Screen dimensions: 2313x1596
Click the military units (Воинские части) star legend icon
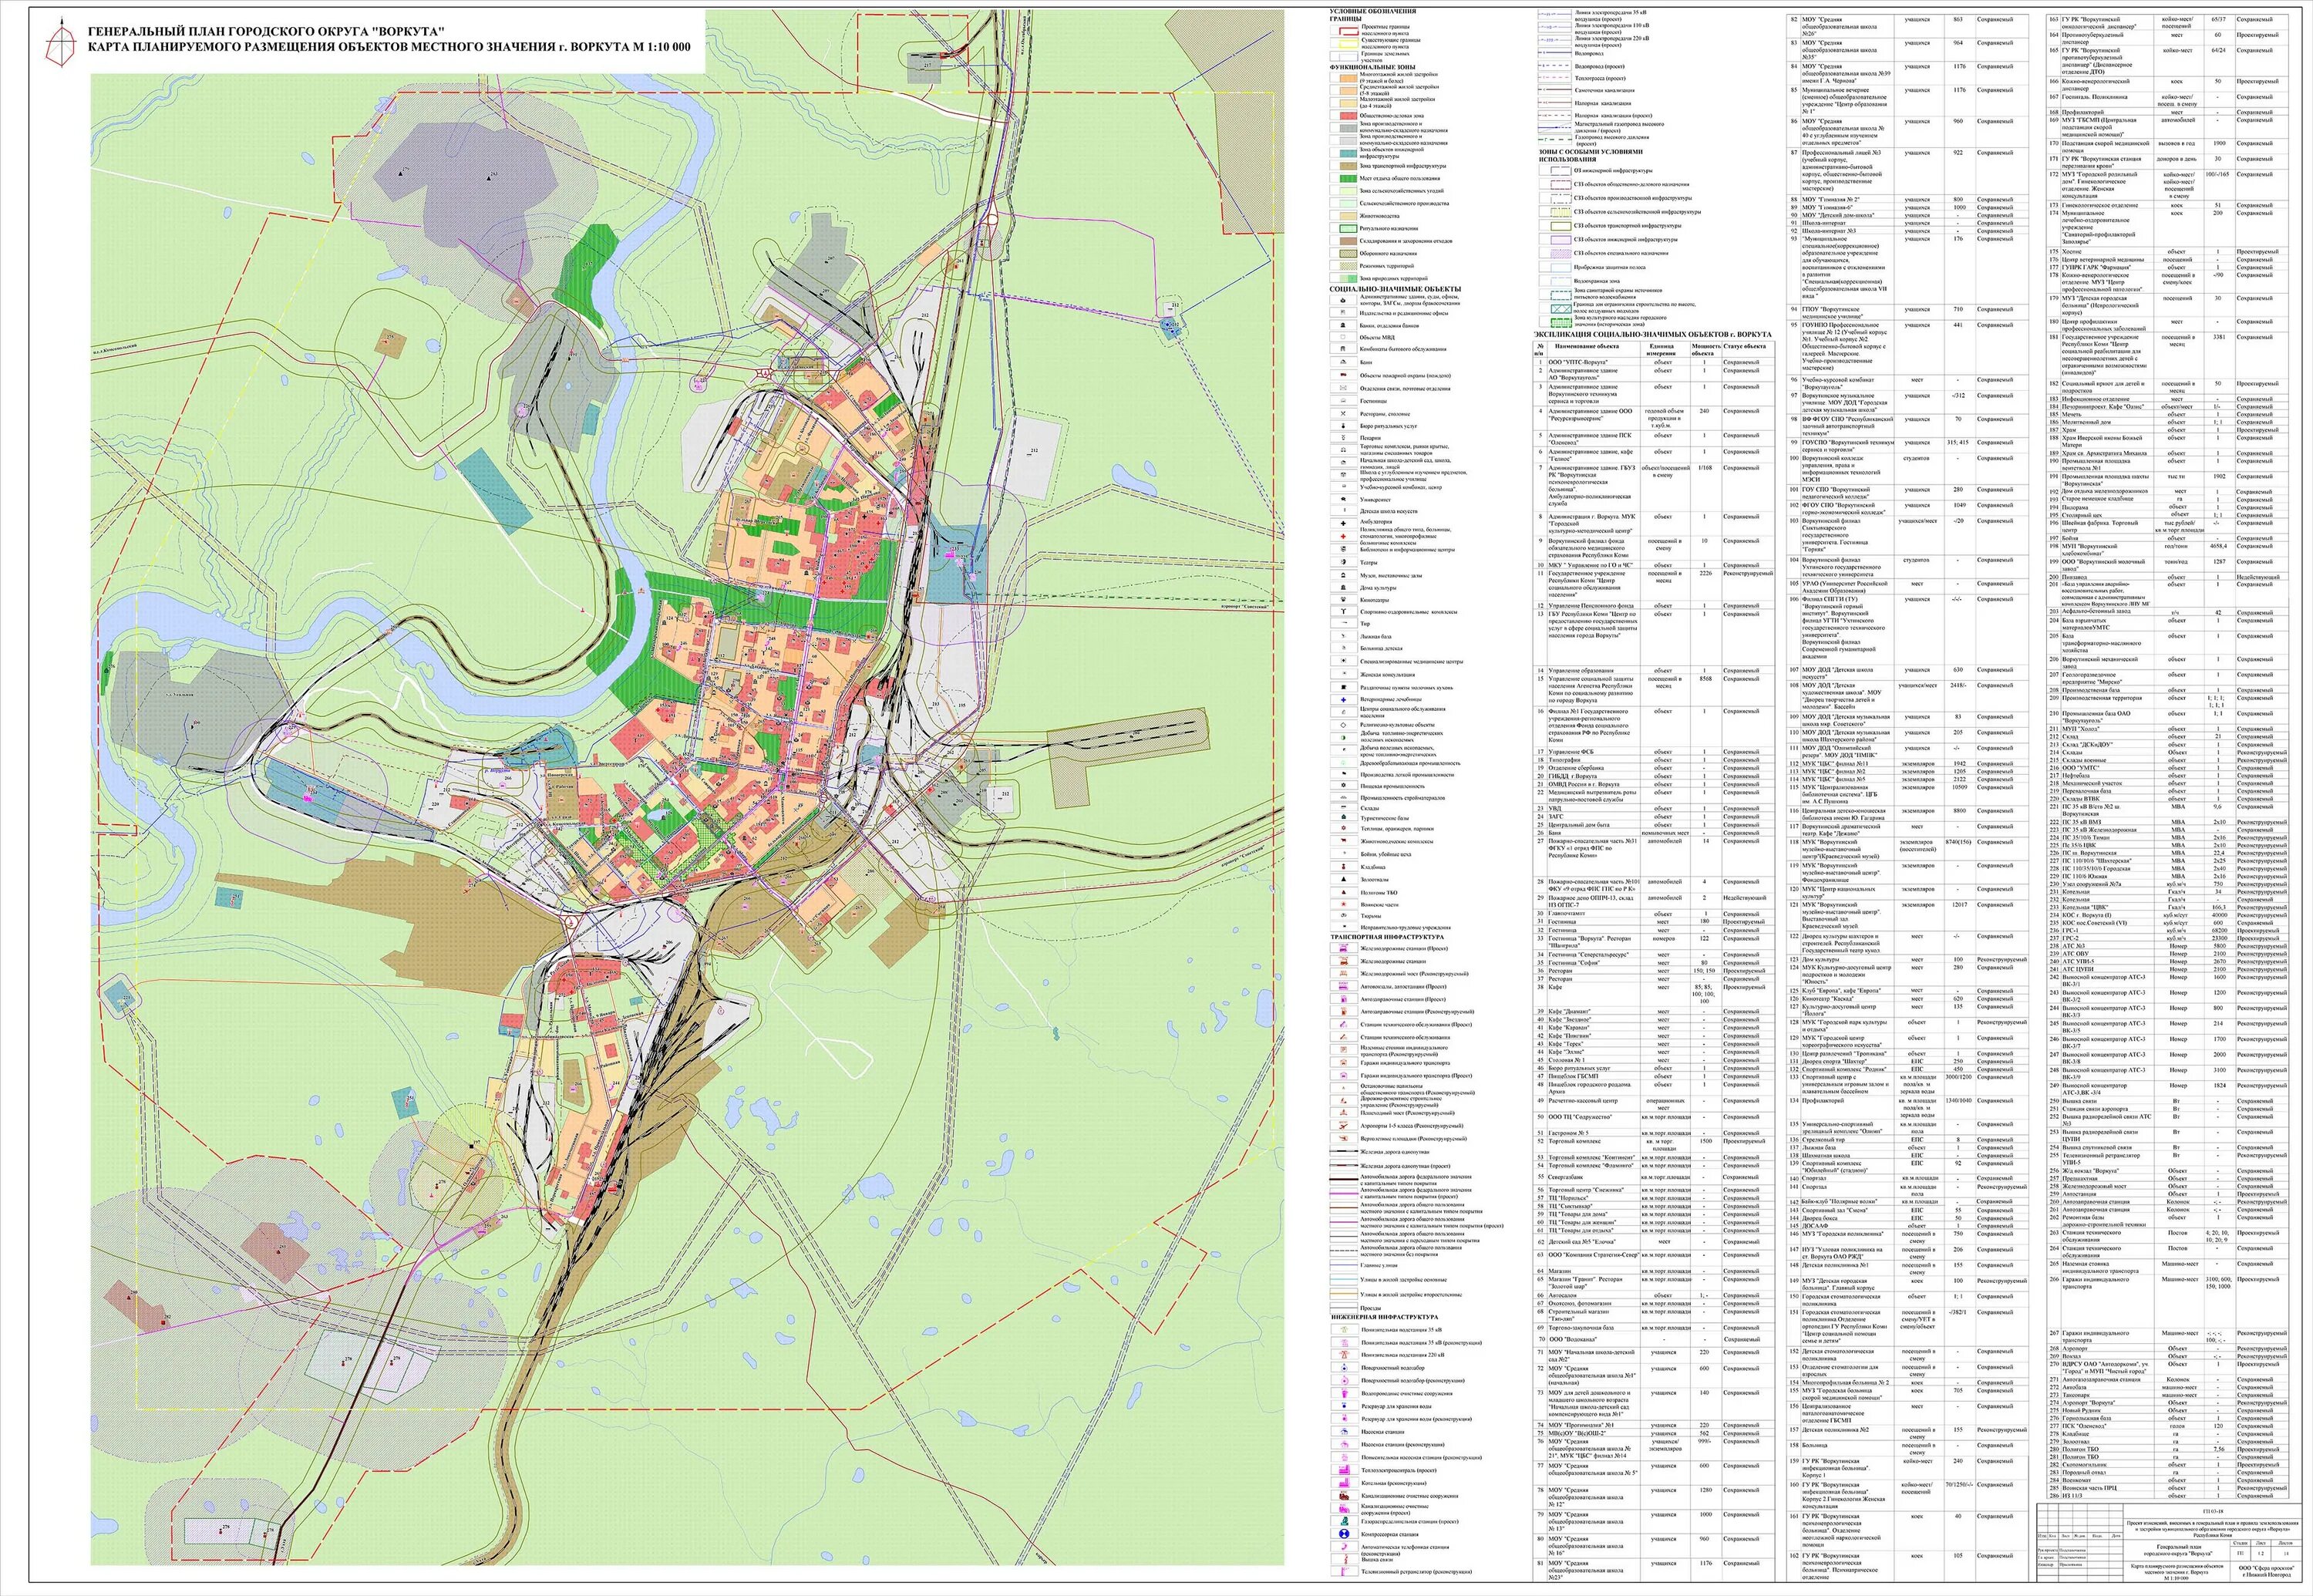(1344, 904)
